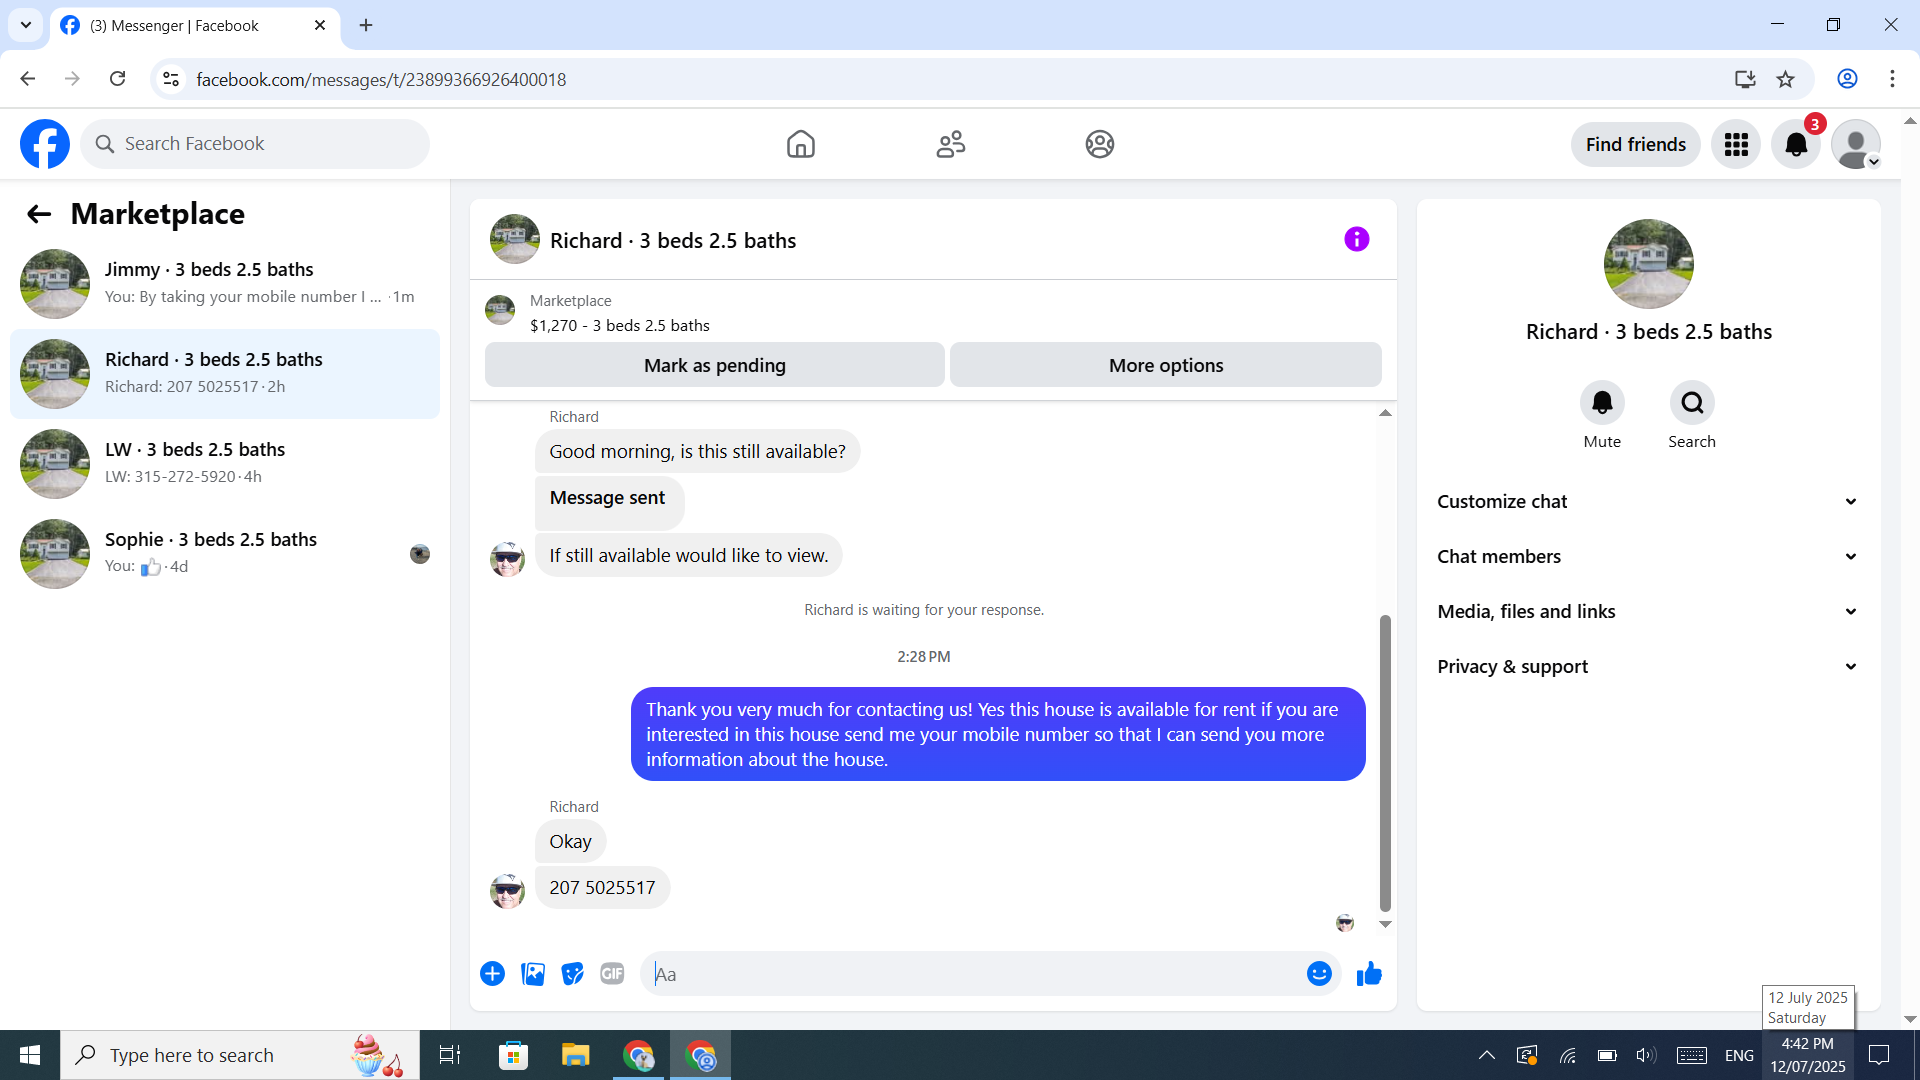Click the purple conversation info icon

[1356, 240]
